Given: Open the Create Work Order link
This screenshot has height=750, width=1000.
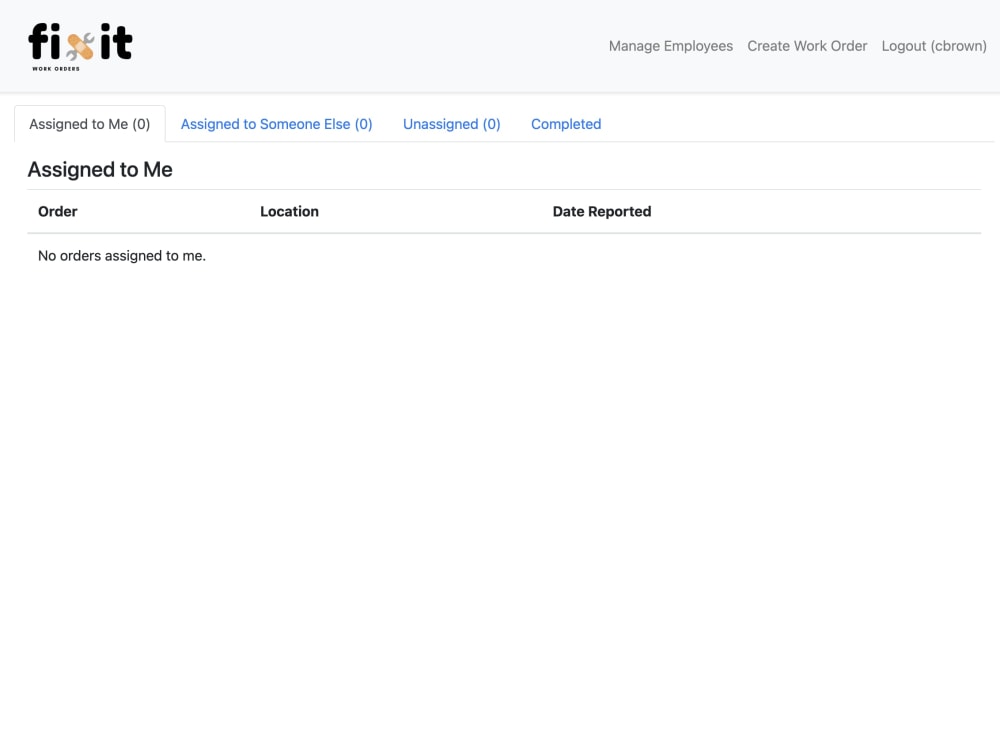Looking at the screenshot, I should pyautogui.click(x=807, y=46).
